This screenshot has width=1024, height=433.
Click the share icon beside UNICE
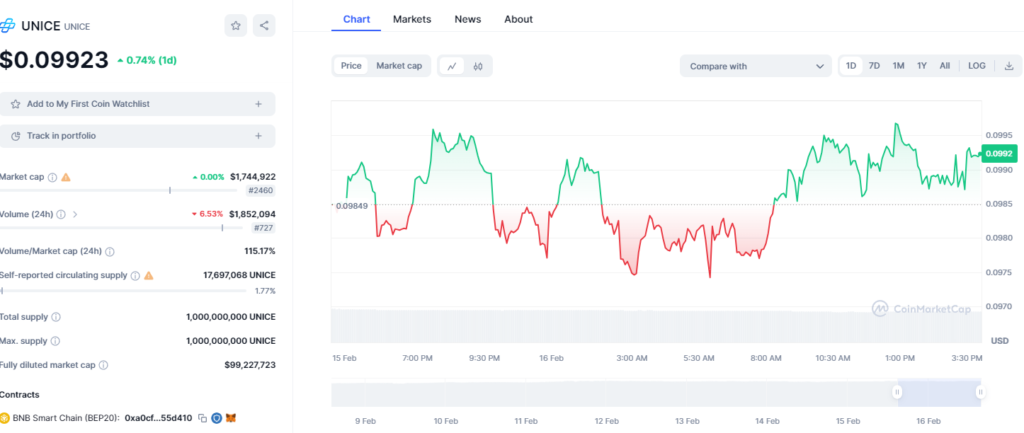[263, 26]
